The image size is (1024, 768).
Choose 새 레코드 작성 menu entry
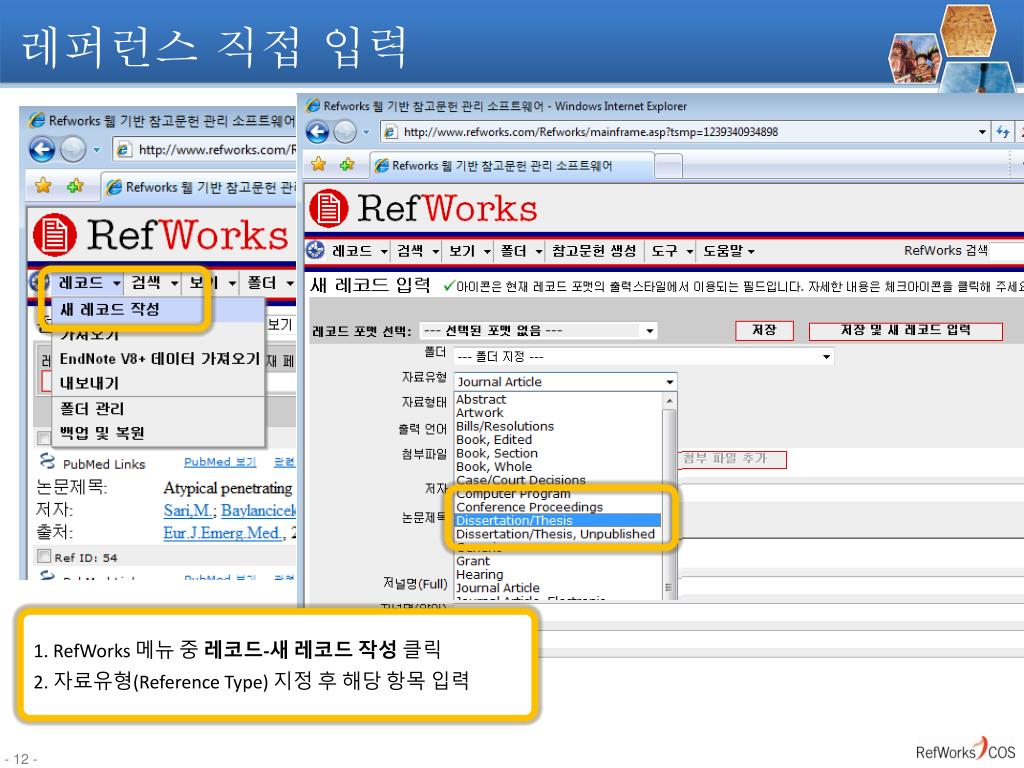click(x=110, y=309)
